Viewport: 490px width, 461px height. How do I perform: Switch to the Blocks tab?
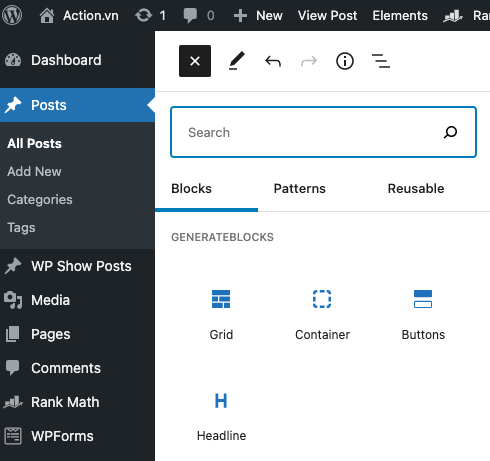191,189
